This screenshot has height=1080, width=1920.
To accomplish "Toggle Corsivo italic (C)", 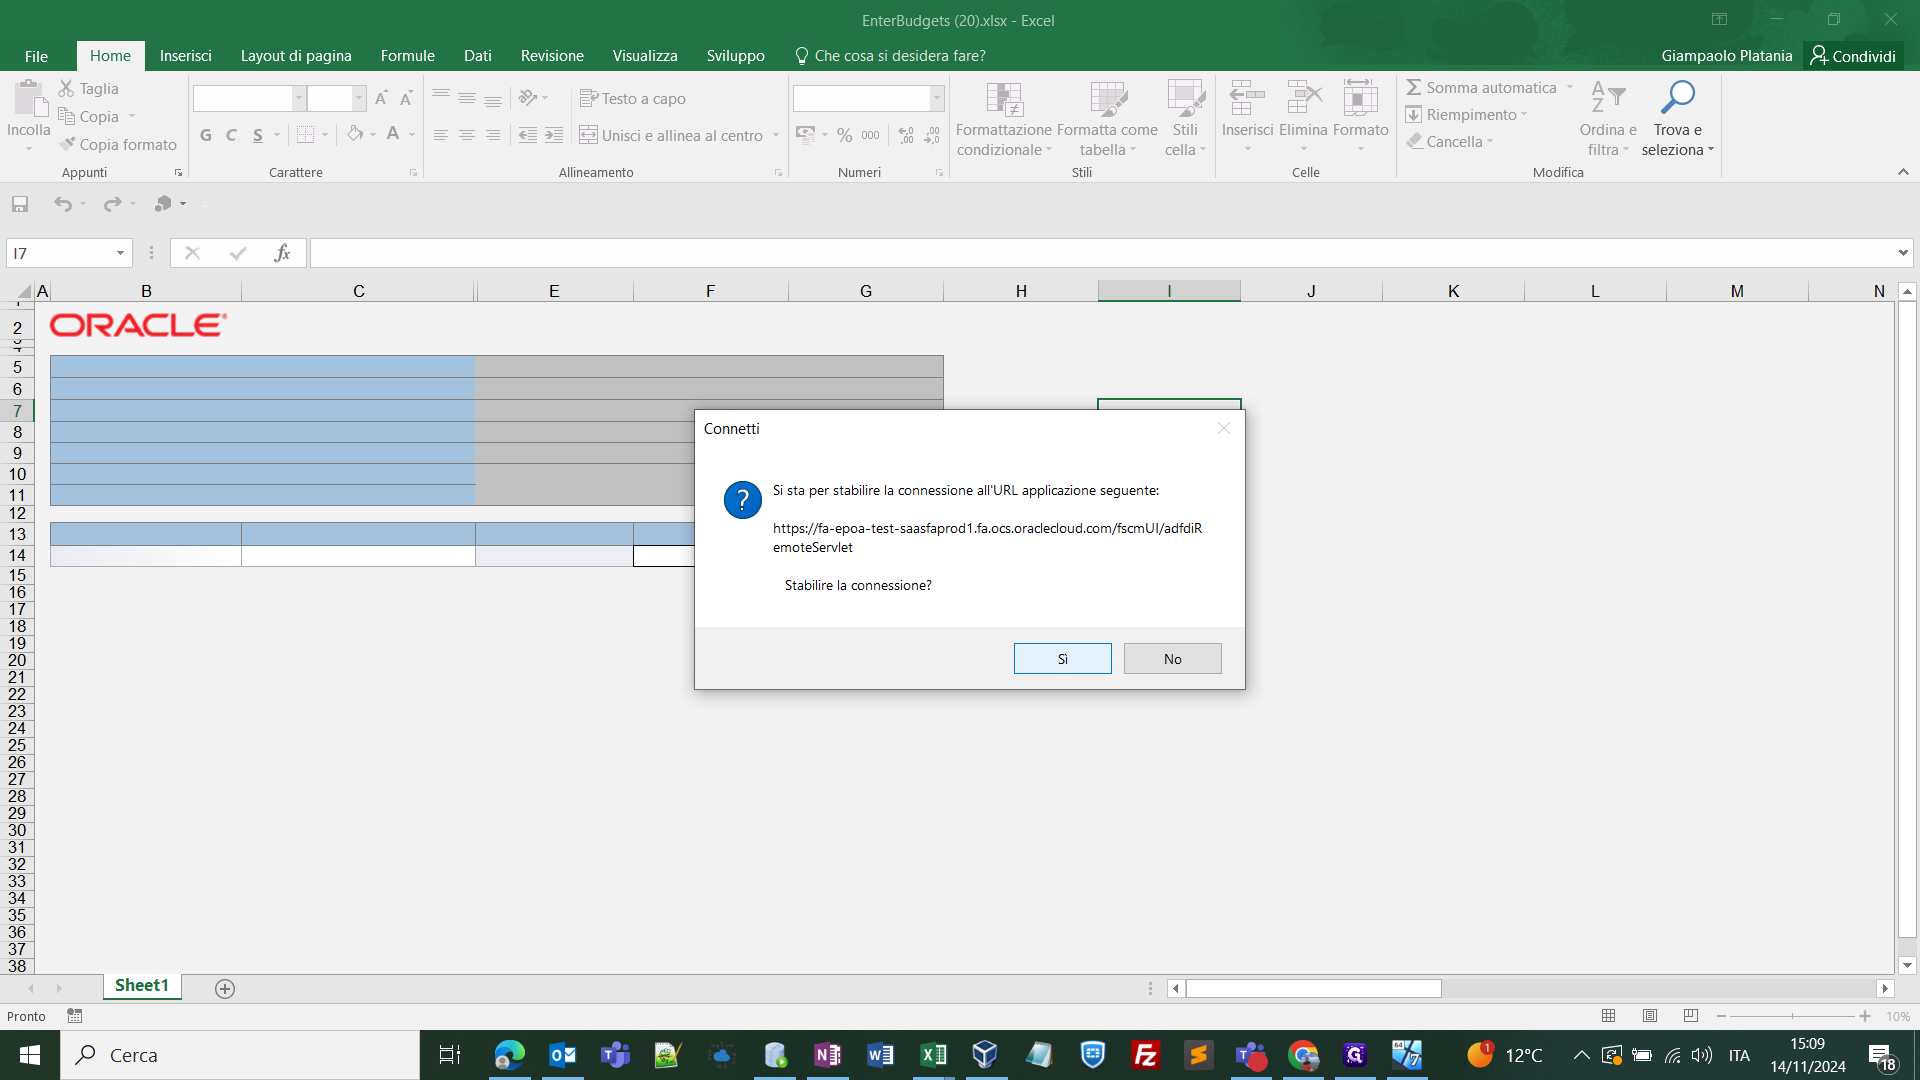I will click(231, 135).
